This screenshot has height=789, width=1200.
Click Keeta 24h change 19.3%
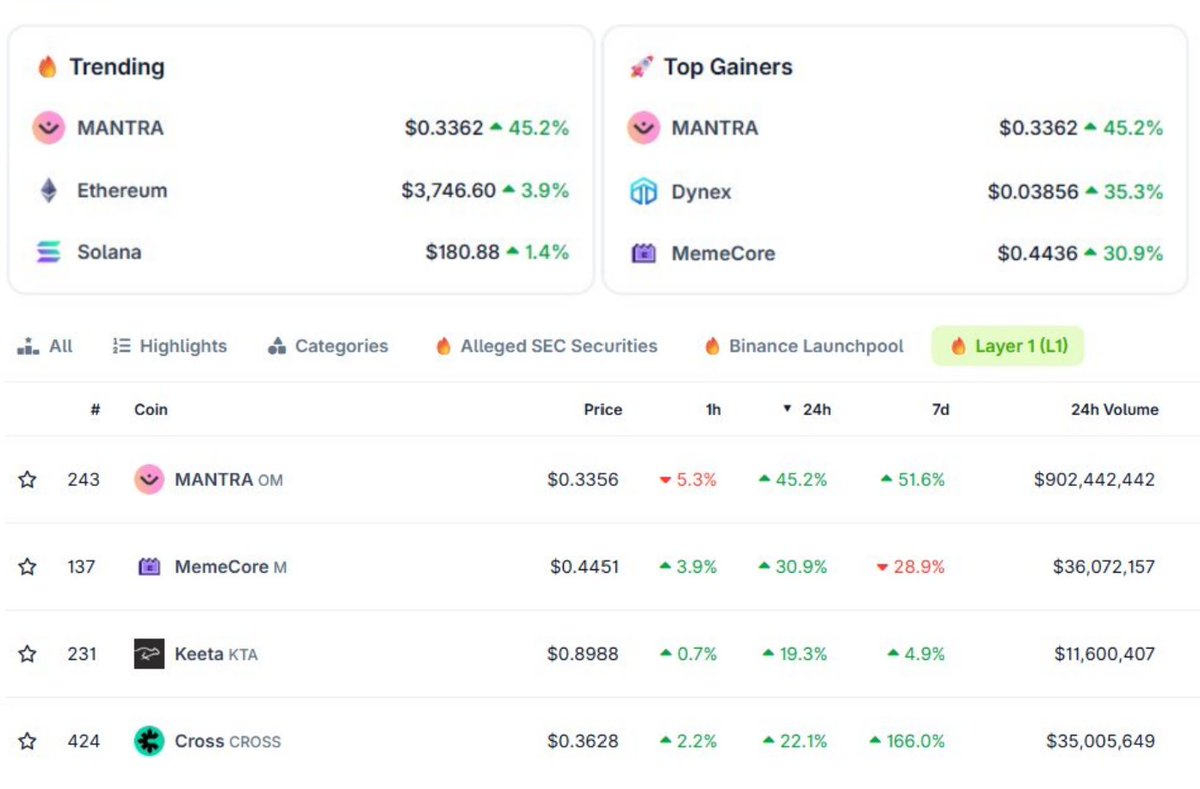point(794,654)
